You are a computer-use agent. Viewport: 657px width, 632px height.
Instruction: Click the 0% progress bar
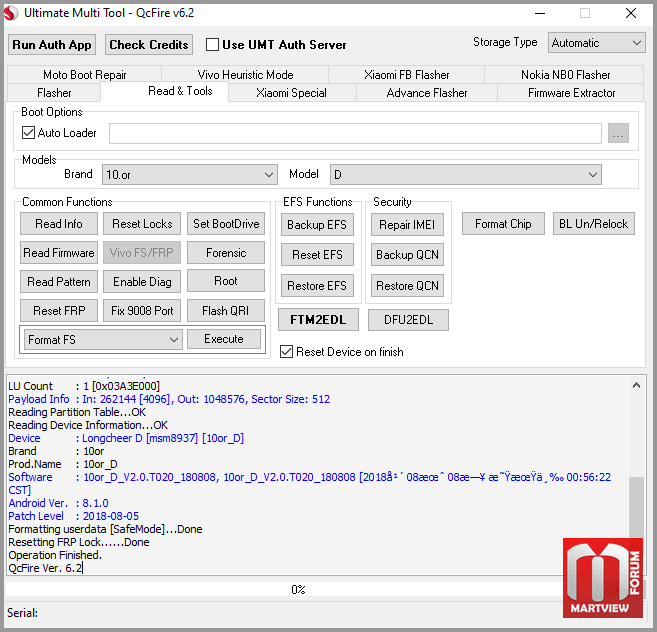[x=298, y=590]
